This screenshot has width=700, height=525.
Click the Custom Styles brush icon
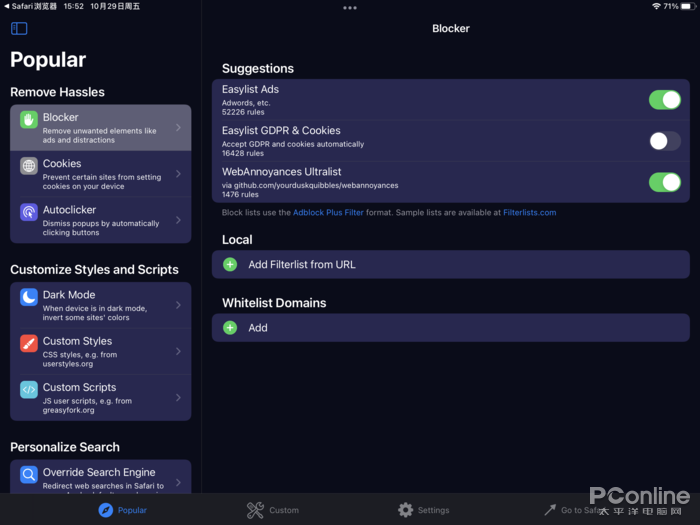point(29,343)
